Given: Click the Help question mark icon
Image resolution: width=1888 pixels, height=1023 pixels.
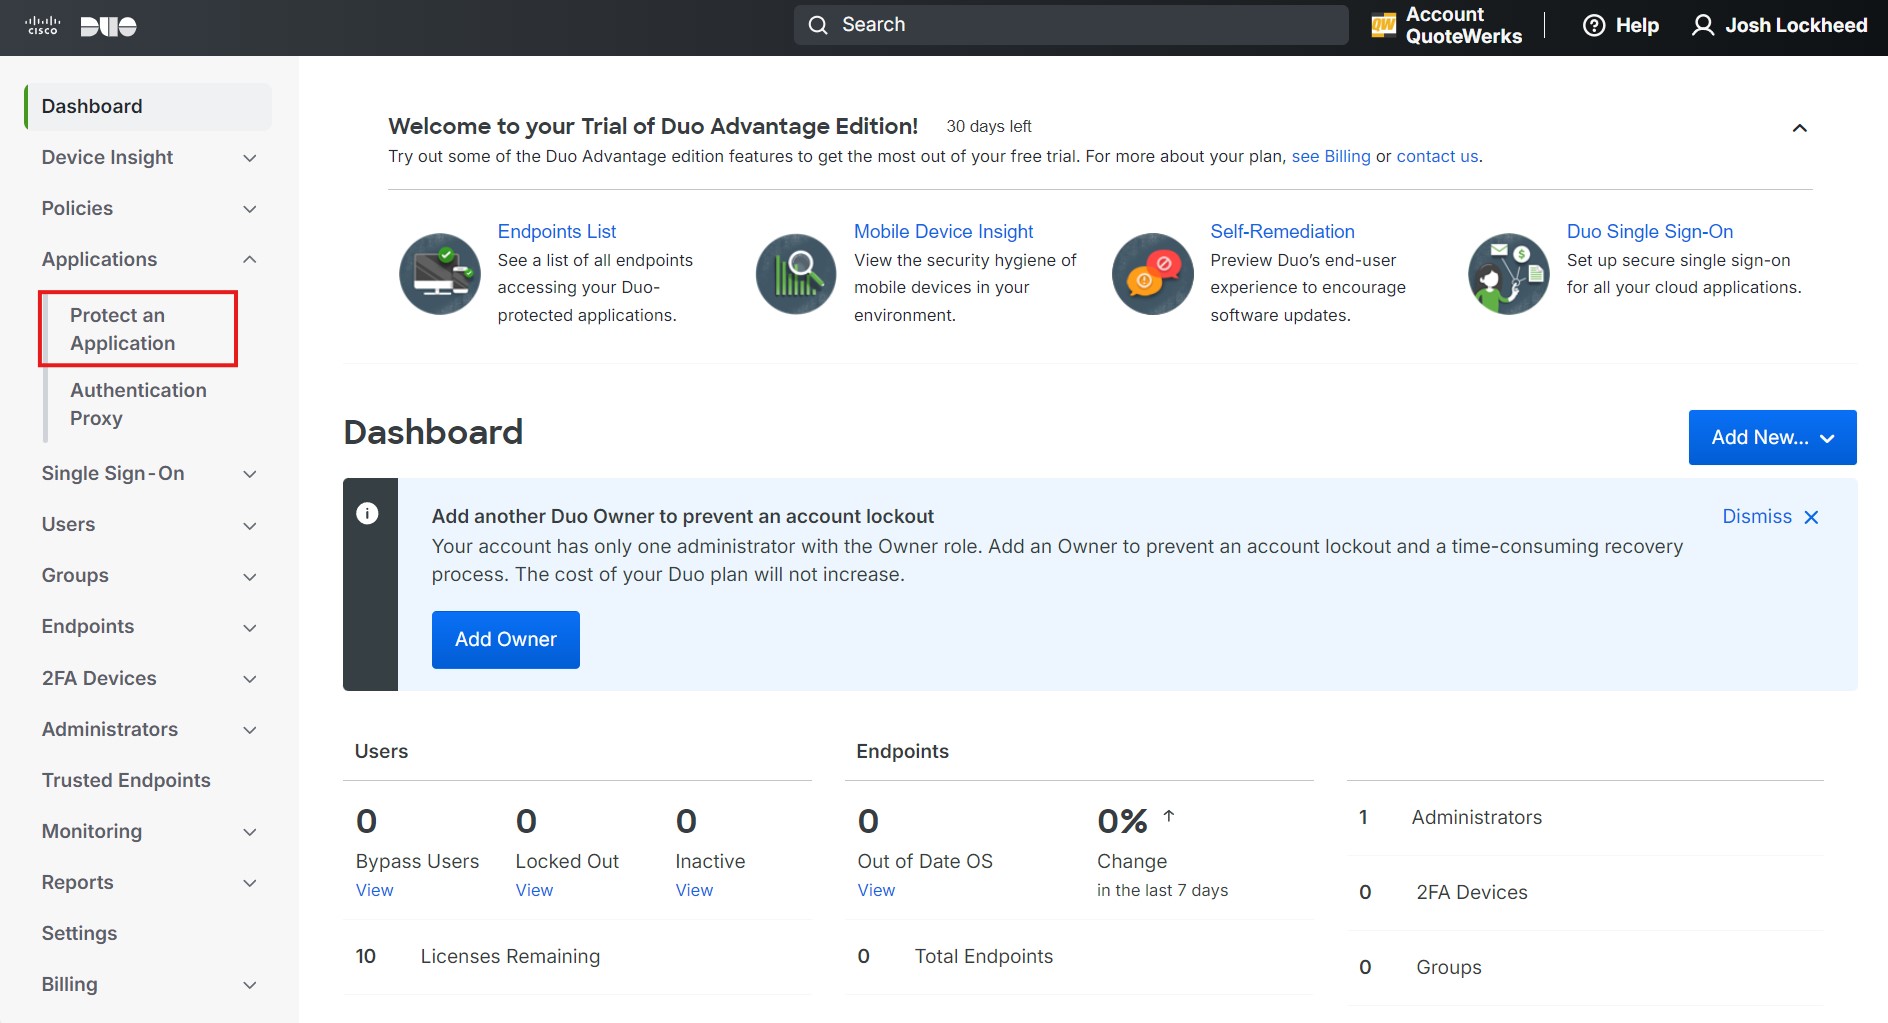Looking at the screenshot, I should (1594, 26).
